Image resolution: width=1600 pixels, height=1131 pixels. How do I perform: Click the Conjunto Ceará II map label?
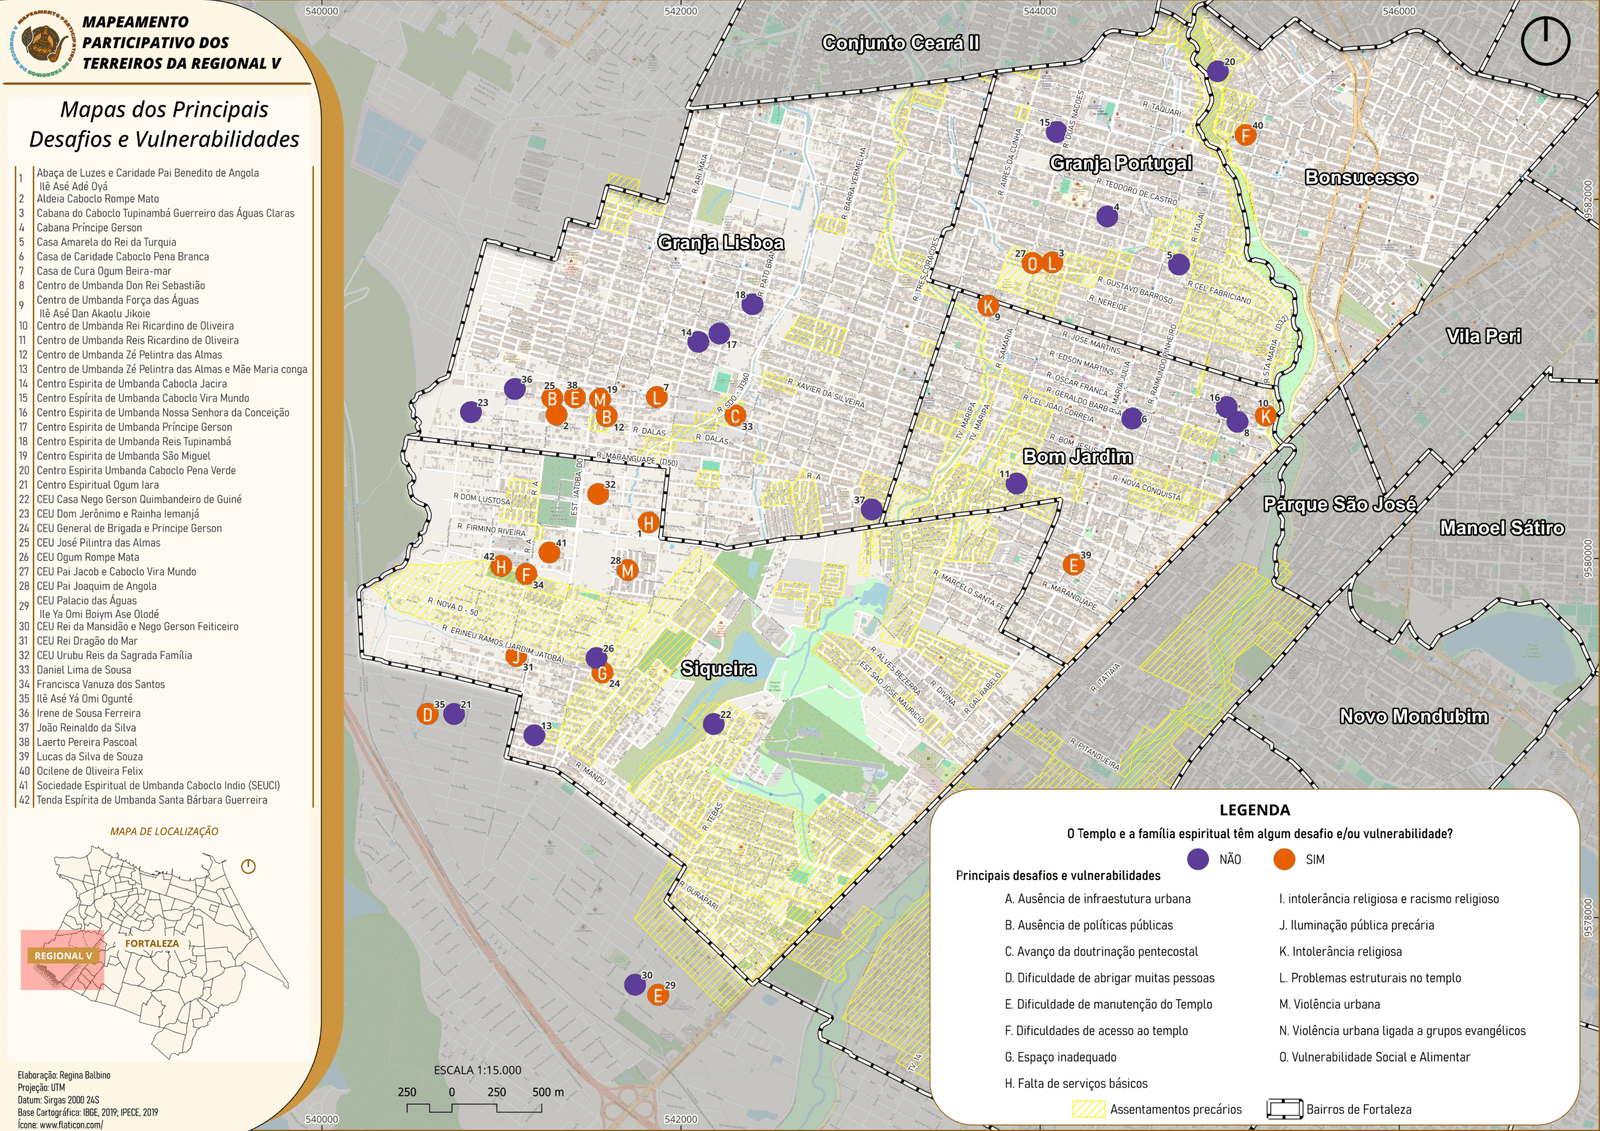click(900, 43)
